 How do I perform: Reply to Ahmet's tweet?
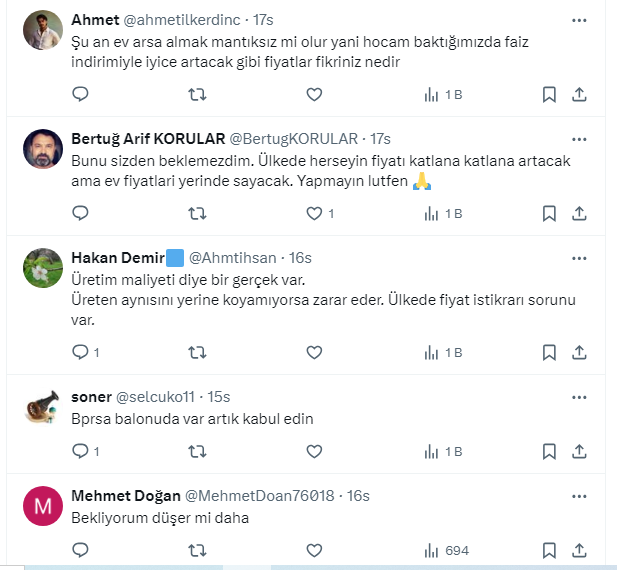81,94
